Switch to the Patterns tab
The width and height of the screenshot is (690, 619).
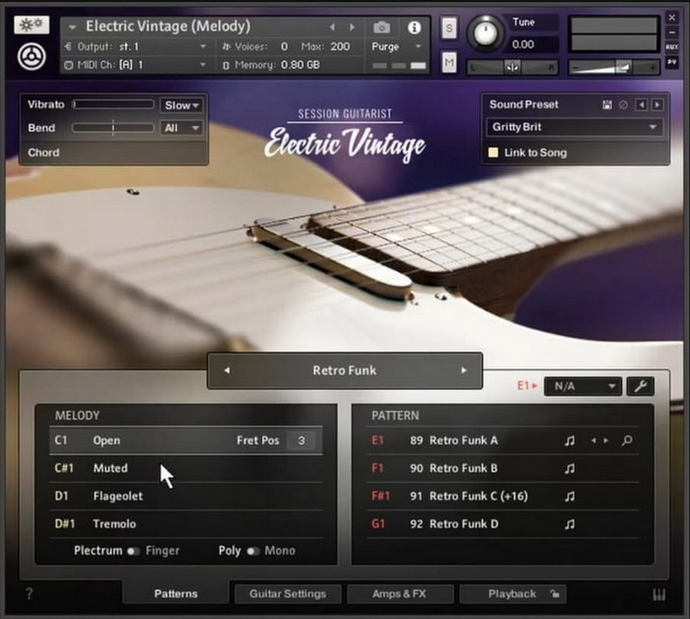point(176,594)
